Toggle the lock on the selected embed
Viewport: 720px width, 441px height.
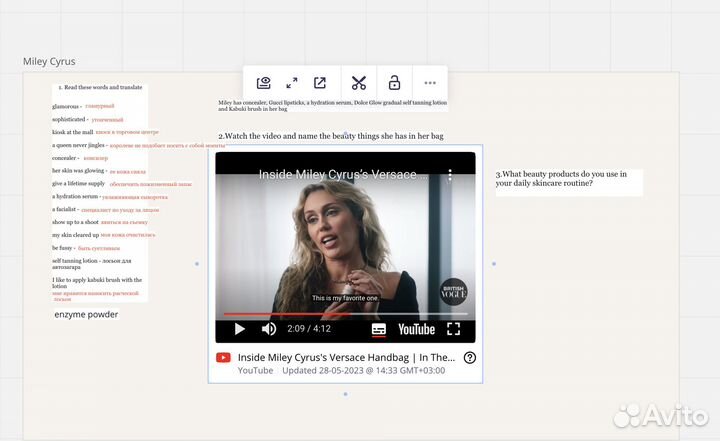click(x=394, y=83)
